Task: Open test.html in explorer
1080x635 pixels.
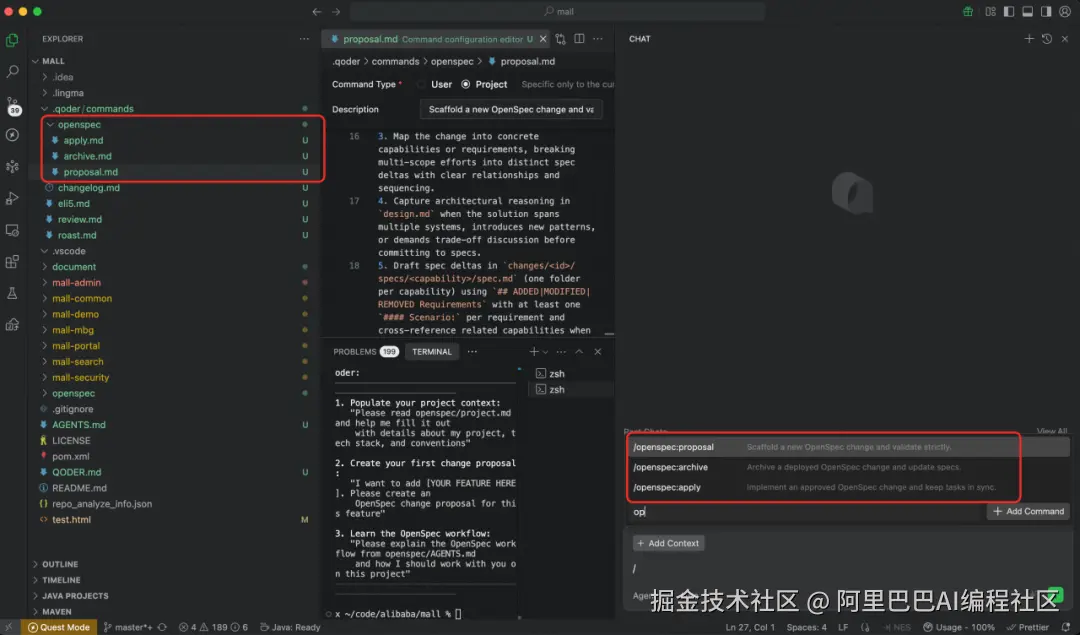Action: click(x=71, y=521)
